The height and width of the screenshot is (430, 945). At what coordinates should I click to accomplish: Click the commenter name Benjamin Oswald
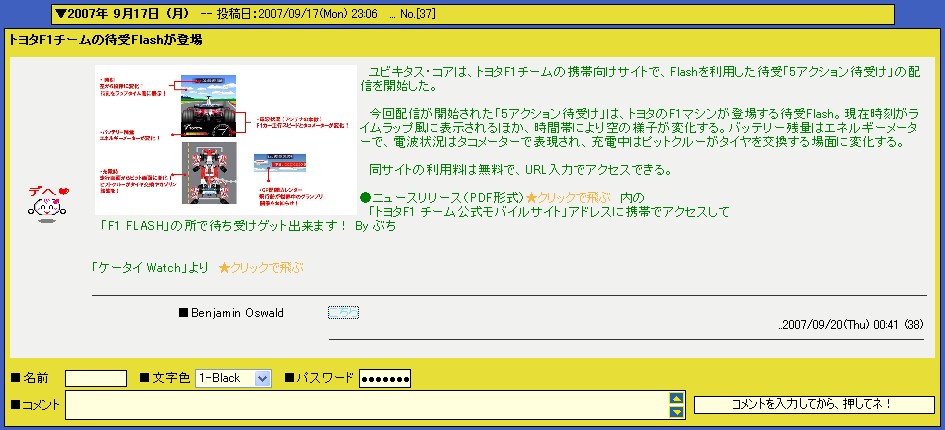pyautogui.click(x=237, y=313)
